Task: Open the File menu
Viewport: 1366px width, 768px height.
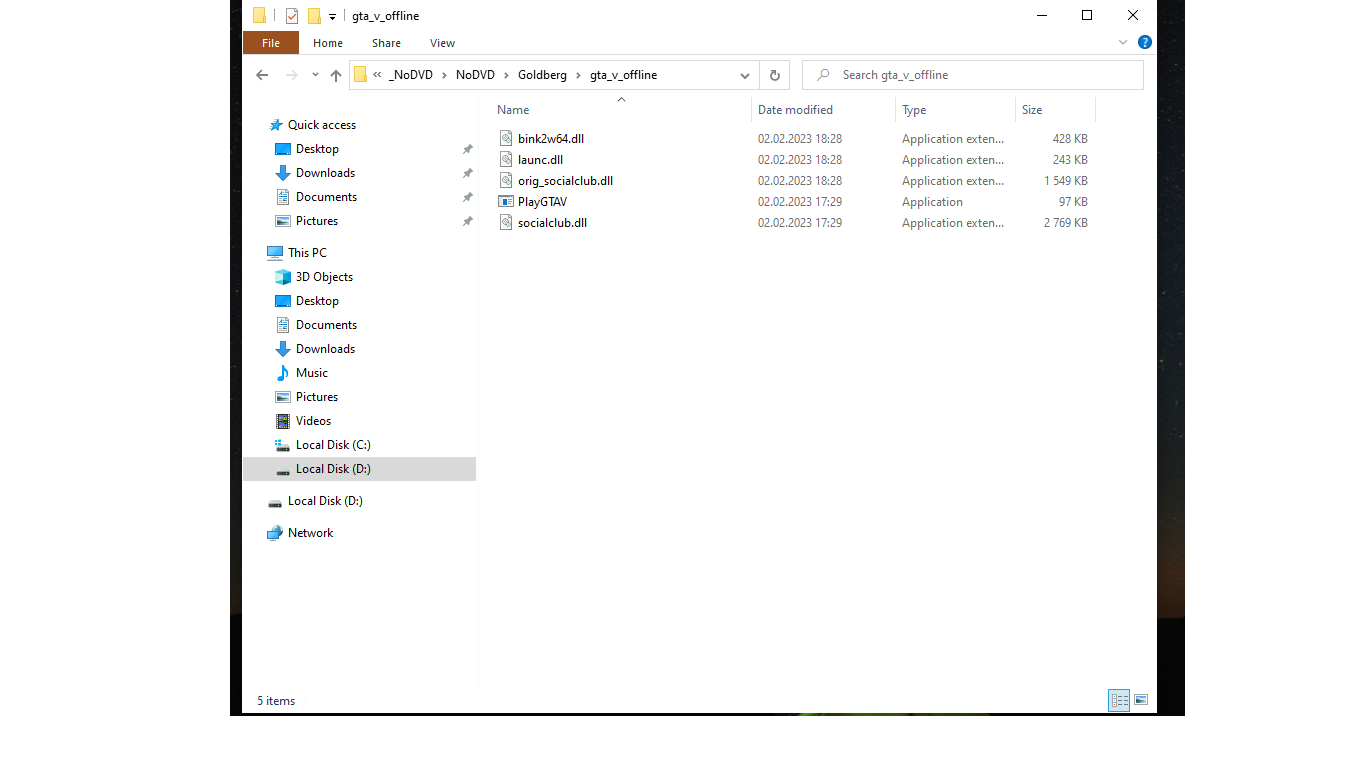Action: point(270,43)
